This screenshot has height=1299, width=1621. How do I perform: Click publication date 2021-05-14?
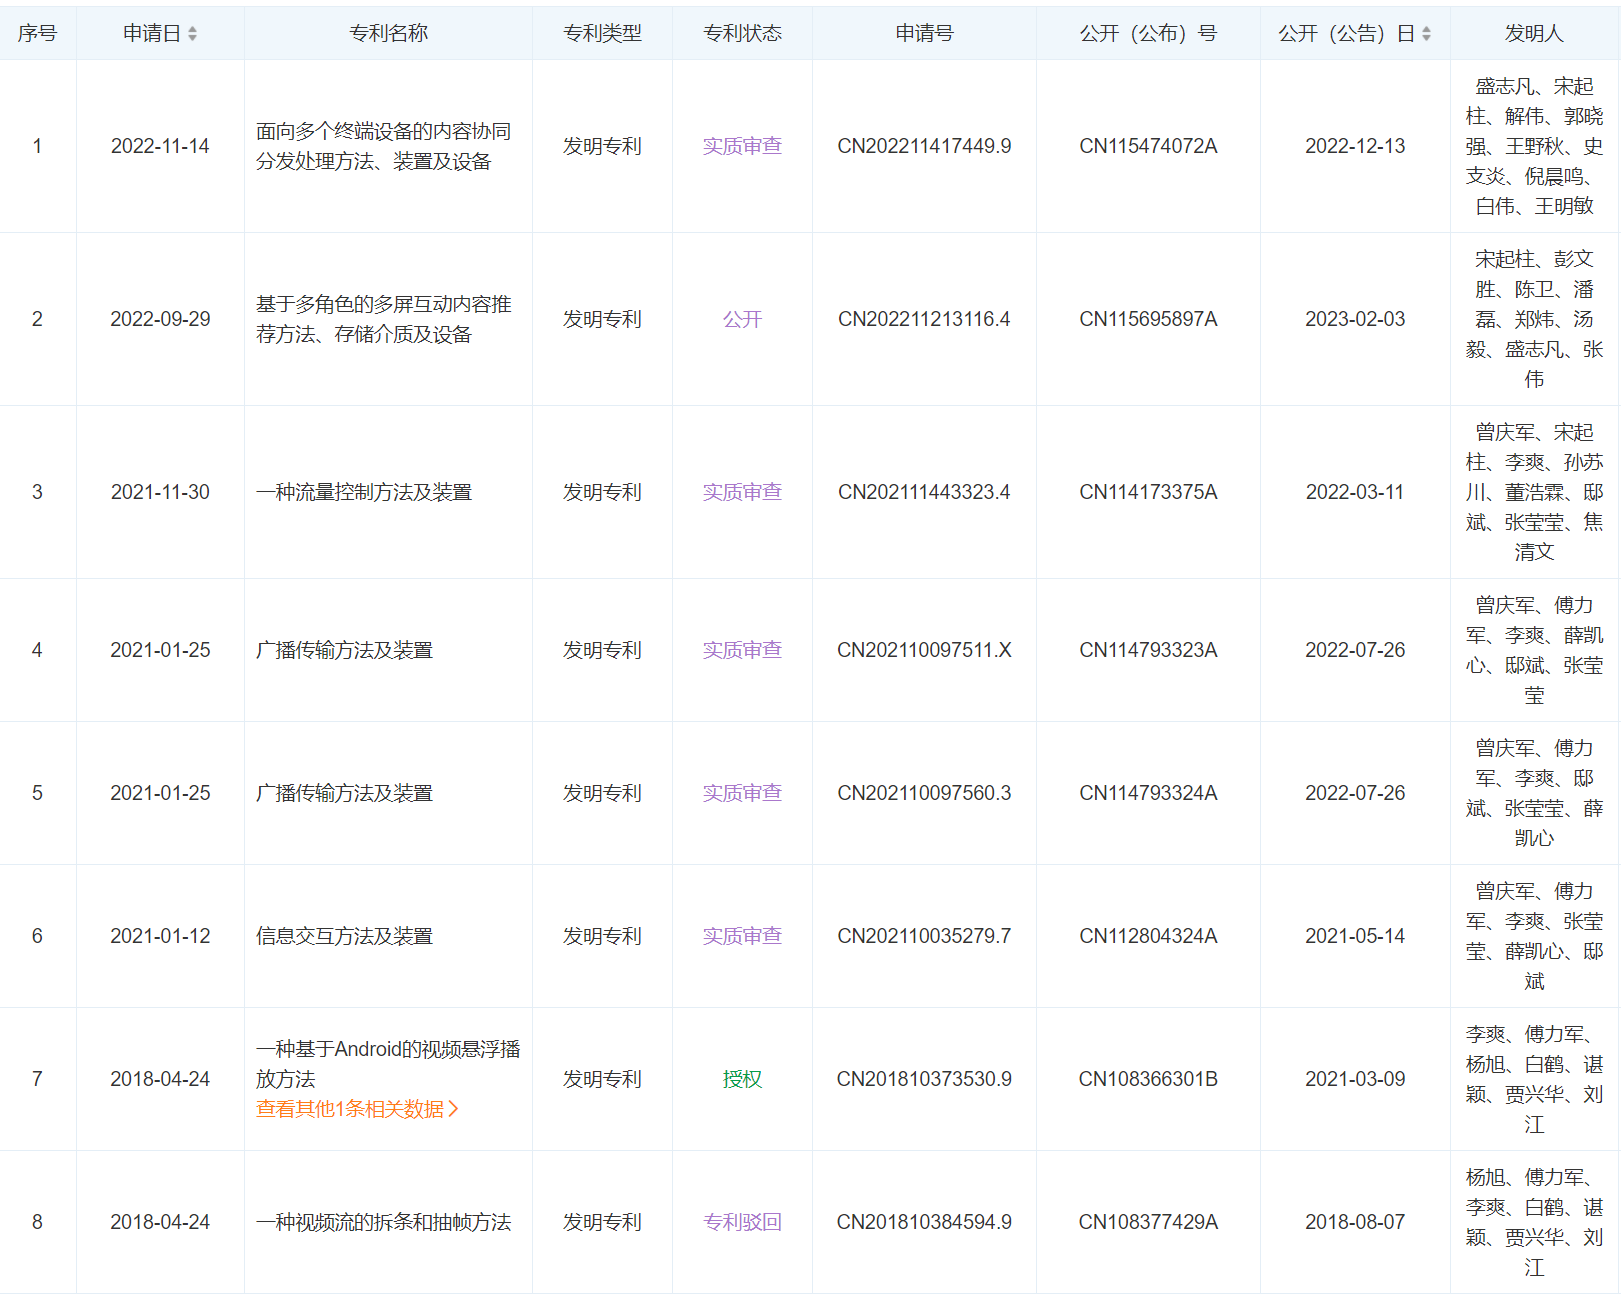(1355, 936)
